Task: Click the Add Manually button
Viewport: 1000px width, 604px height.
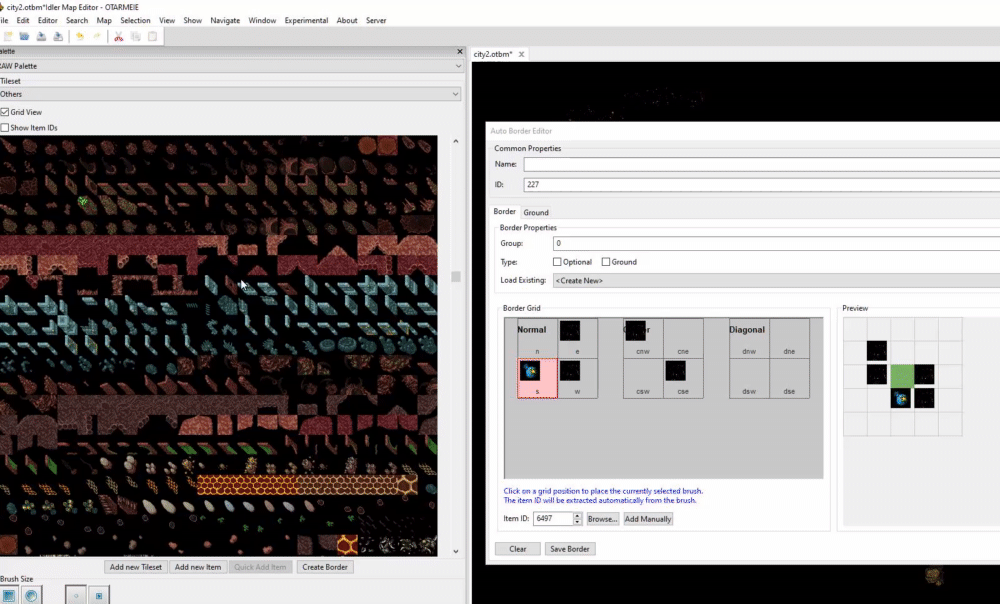Action: tap(647, 519)
